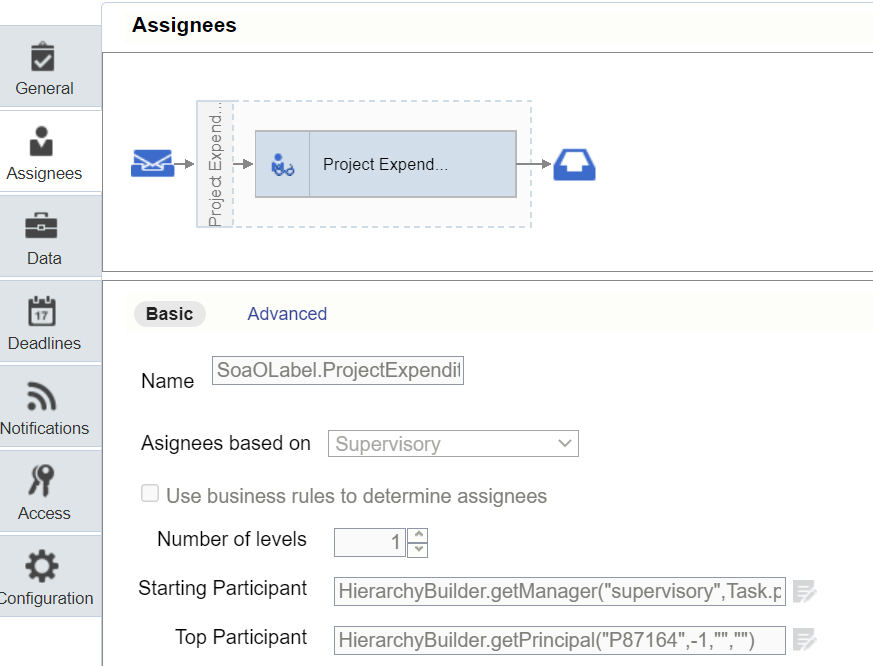This screenshot has width=873, height=666.
Task: Open the General panel in the sidebar
Action: pyautogui.click(x=44, y=66)
